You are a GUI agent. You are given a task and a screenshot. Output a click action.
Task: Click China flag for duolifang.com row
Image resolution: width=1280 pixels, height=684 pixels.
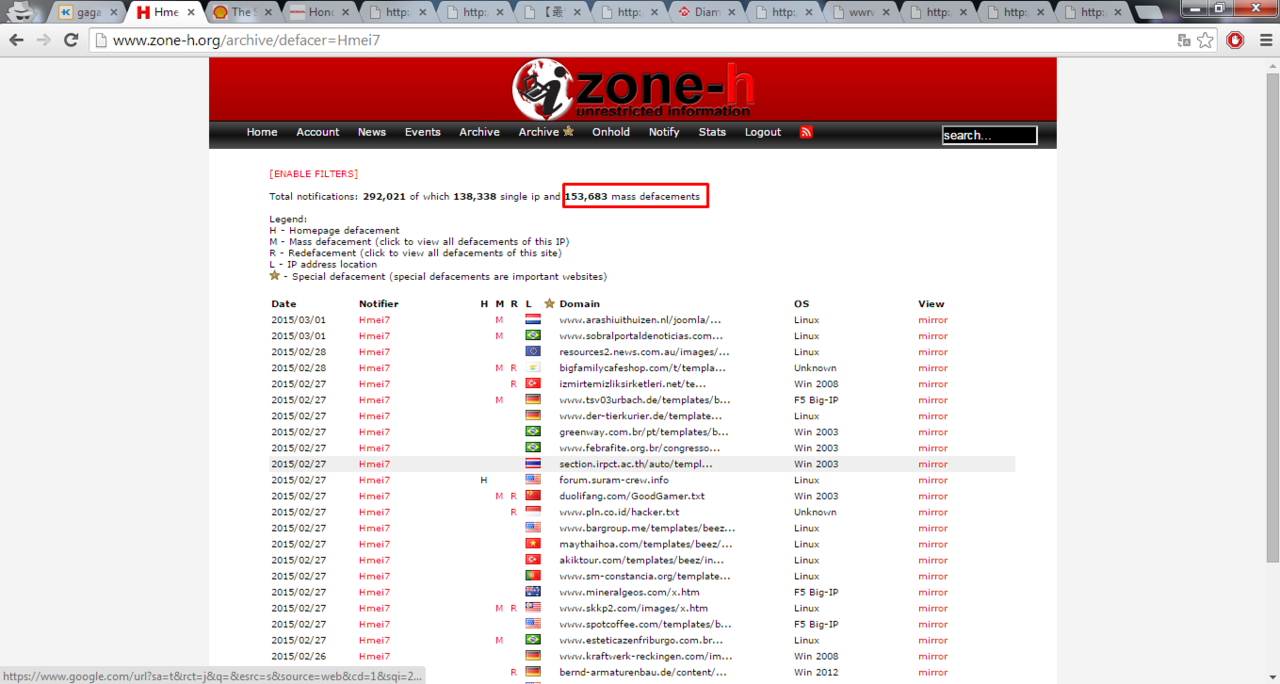[x=533, y=496]
